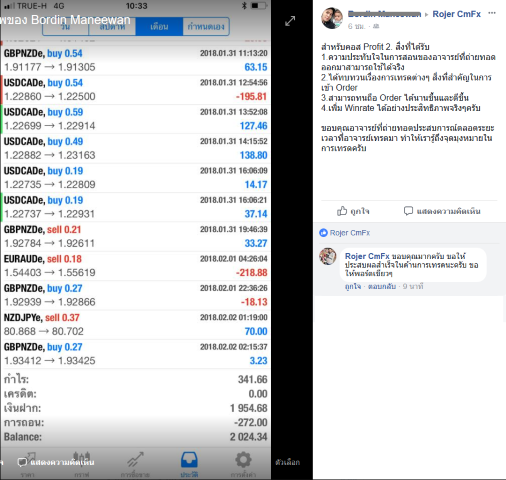
Task: Select the Week period tab
Action: coord(112,27)
